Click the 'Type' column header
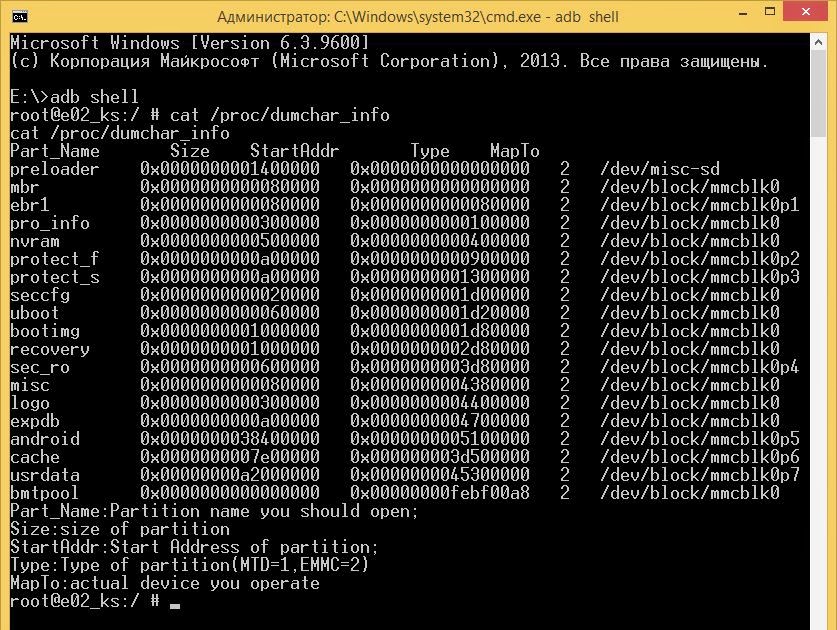 point(430,151)
